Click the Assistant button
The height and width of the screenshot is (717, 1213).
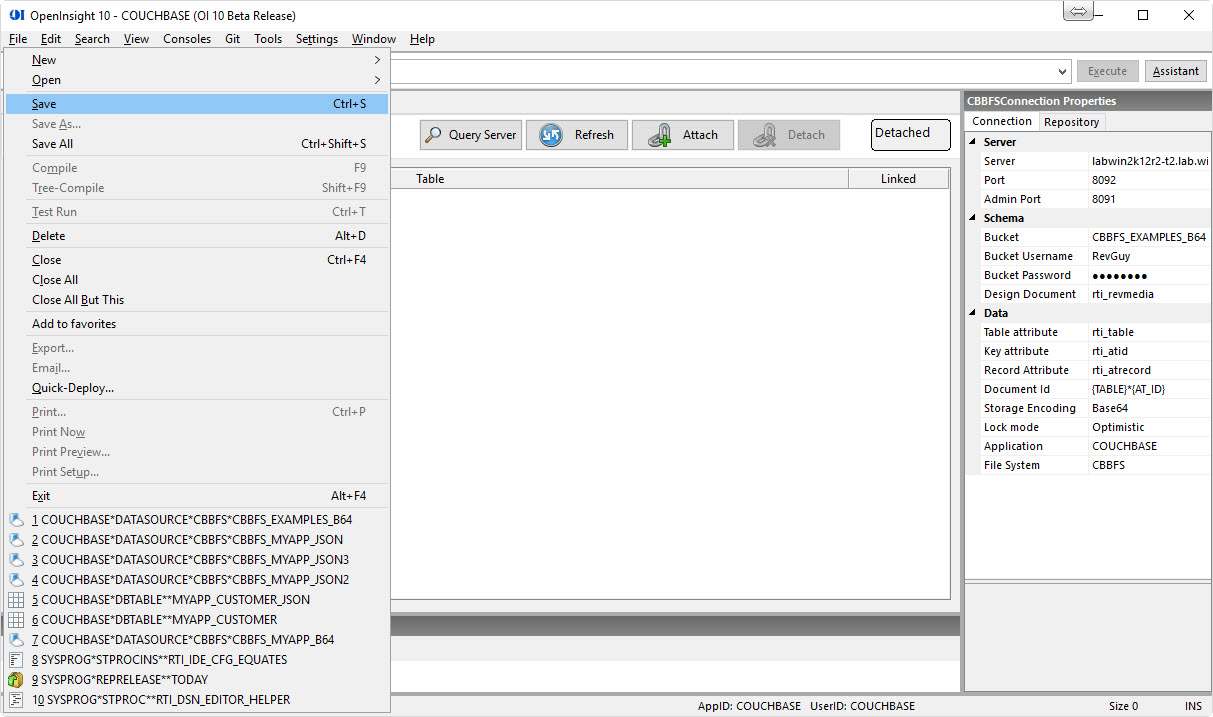click(x=1176, y=71)
